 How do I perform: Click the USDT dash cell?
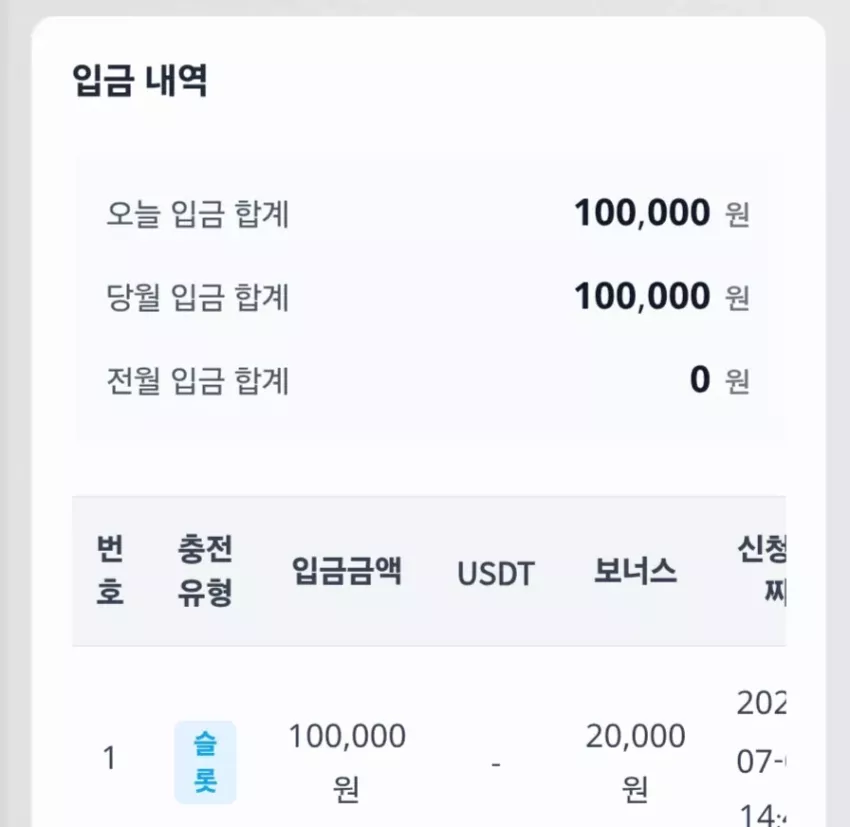pyautogui.click(x=496, y=764)
